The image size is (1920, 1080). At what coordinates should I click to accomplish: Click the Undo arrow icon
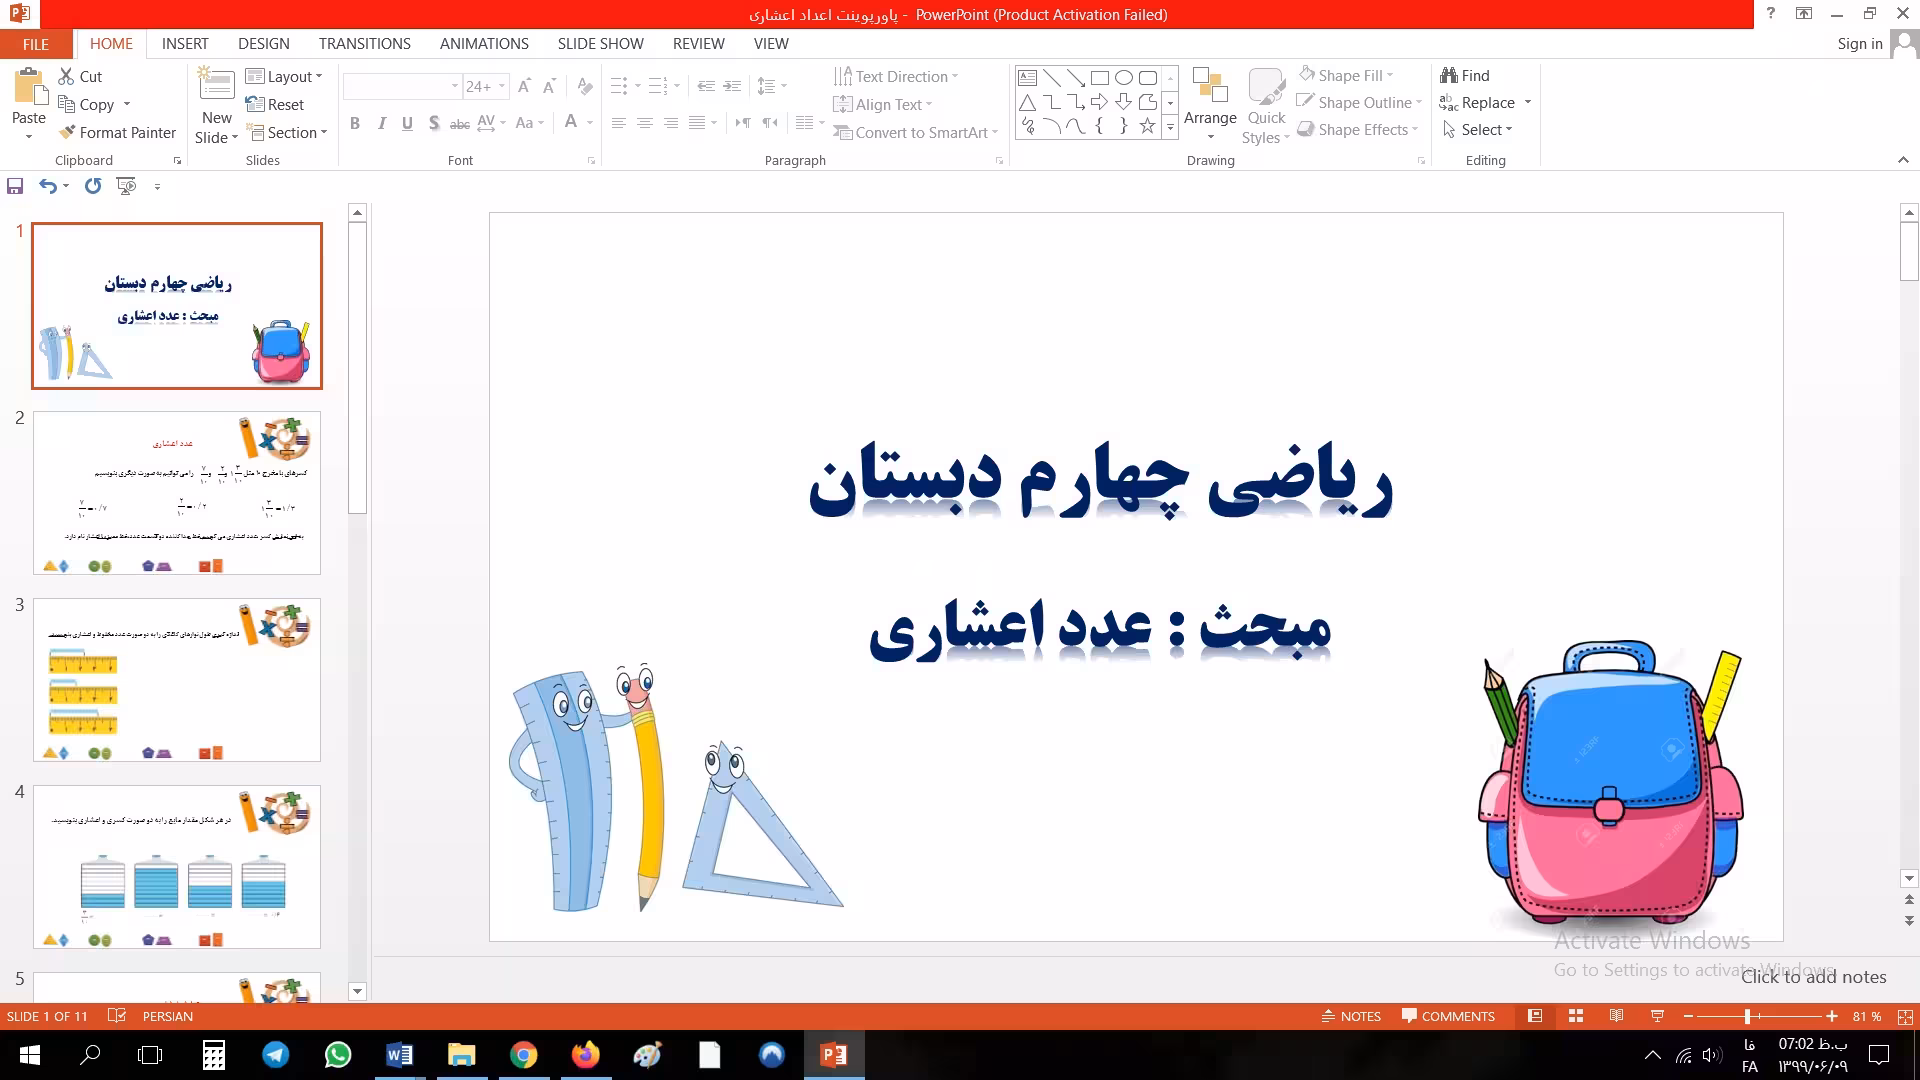pyautogui.click(x=47, y=186)
